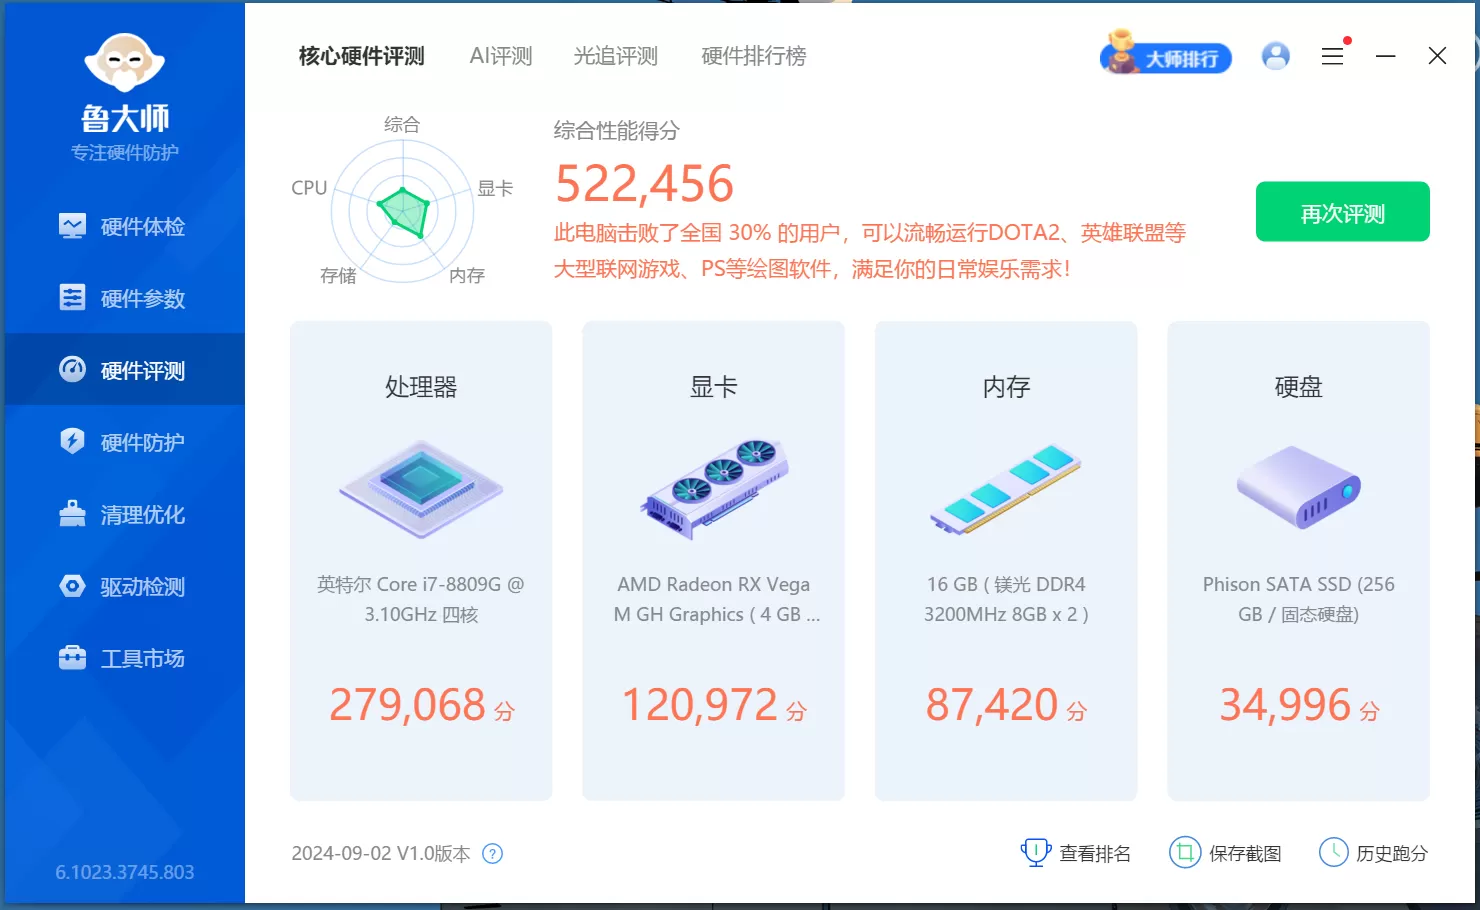Image resolution: width=1480 pixels, height=910 pixels.
Task: Click 保存截图 crop icon button
Action: 1225,853
